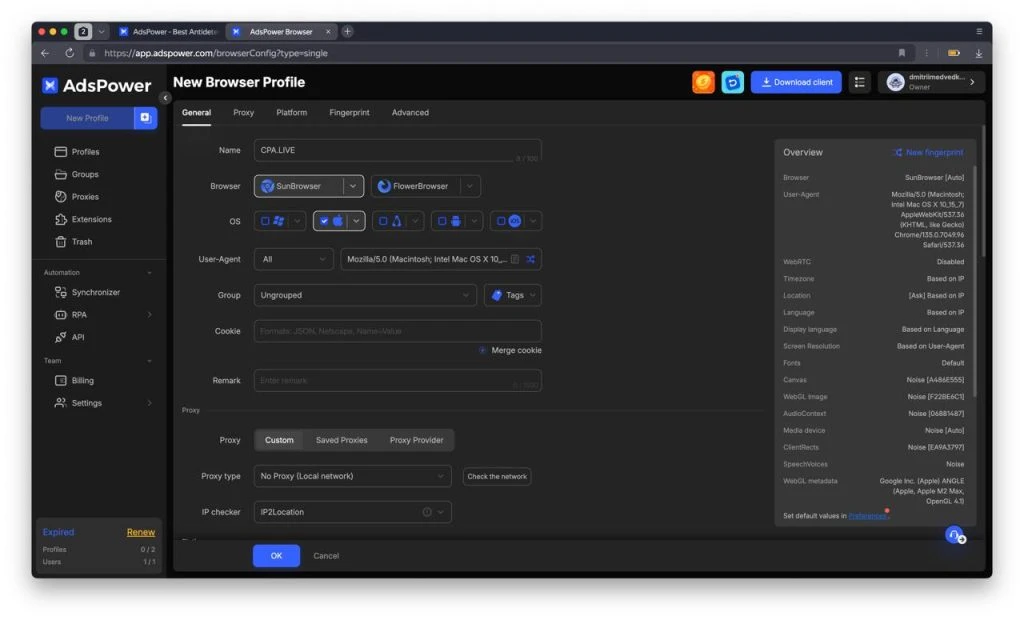Image resolution: width=1024 pixels, height=620 pixels.
Task: Select the Proxy Provider option
Action: pyautogui.click(x=417, y=440)
